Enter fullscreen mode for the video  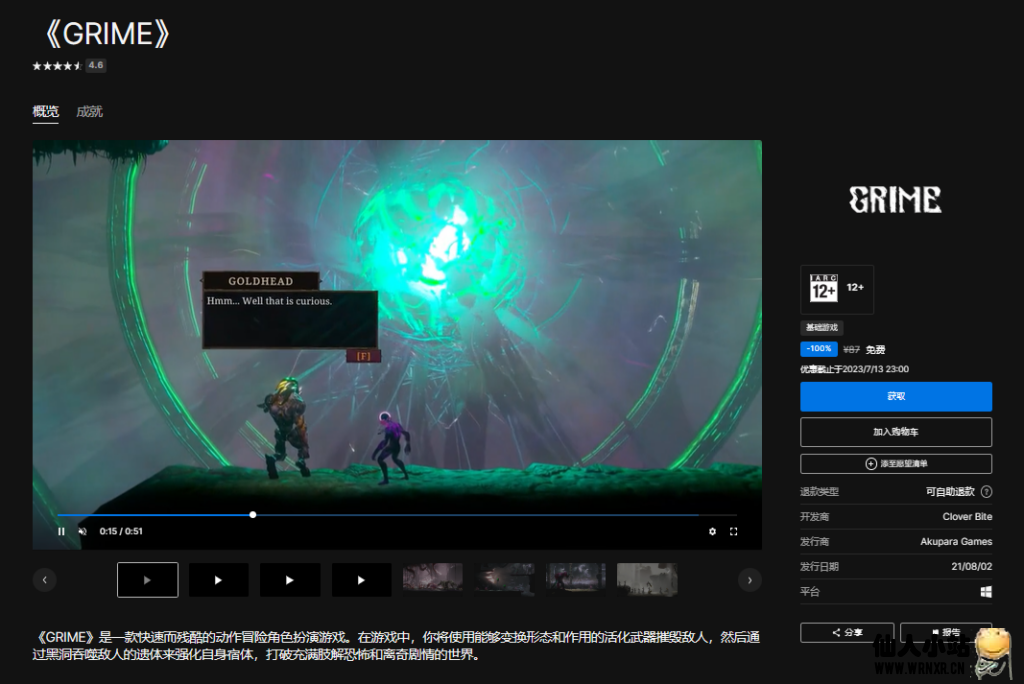click(733, 531)
